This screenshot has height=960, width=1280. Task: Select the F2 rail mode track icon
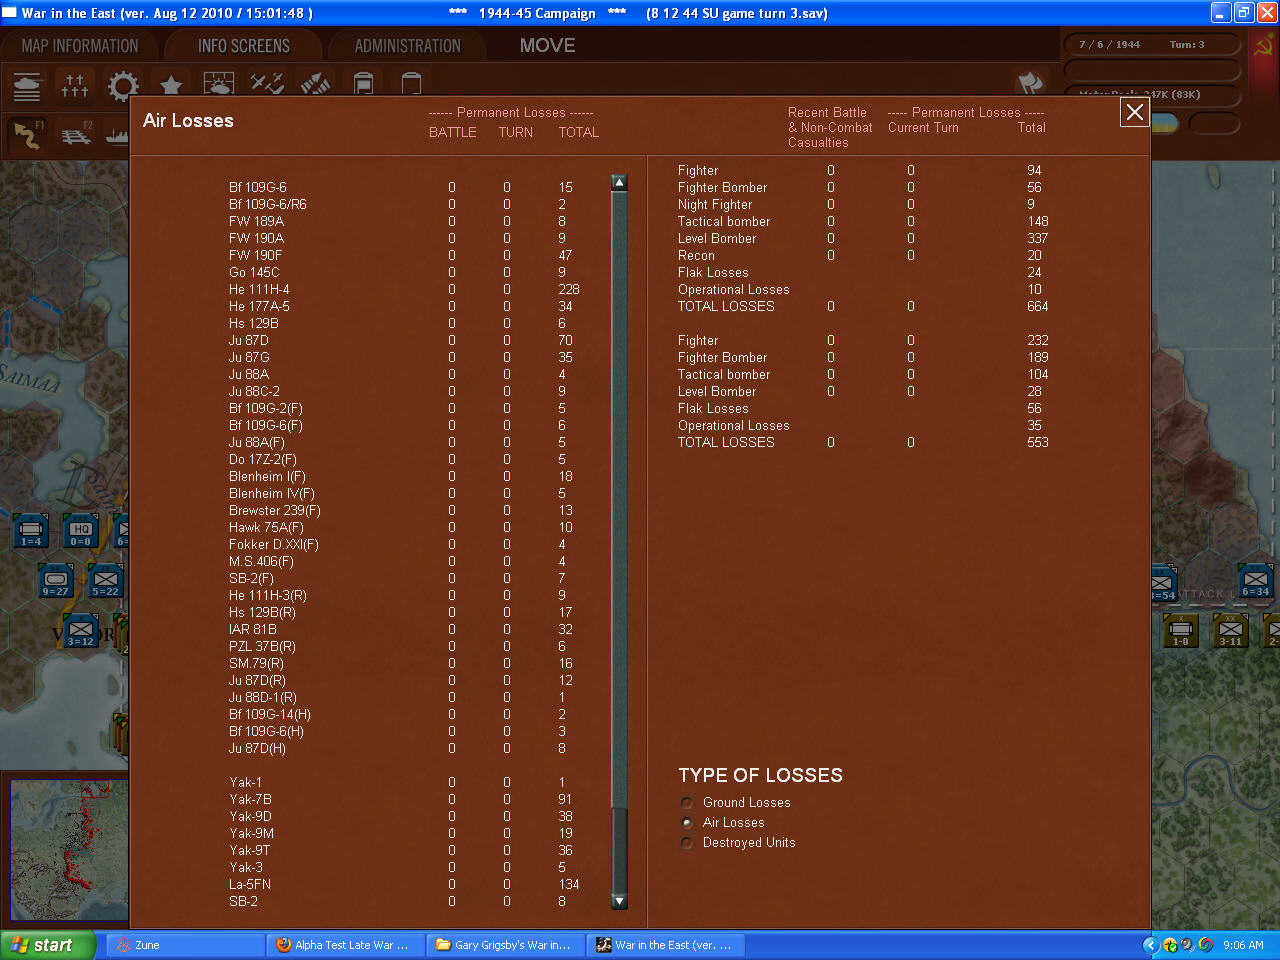[76, 135]
